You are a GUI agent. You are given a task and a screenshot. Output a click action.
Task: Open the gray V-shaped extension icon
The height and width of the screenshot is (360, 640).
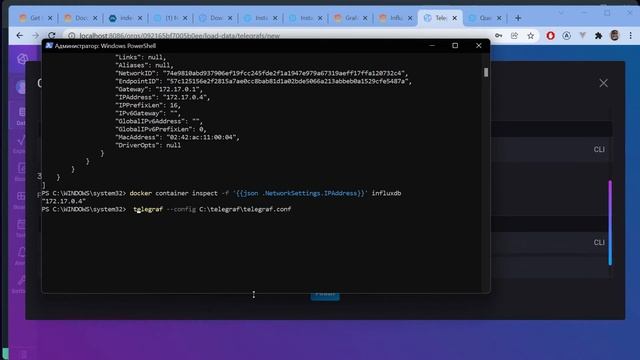pyautogui.click(x=582, y=36)
